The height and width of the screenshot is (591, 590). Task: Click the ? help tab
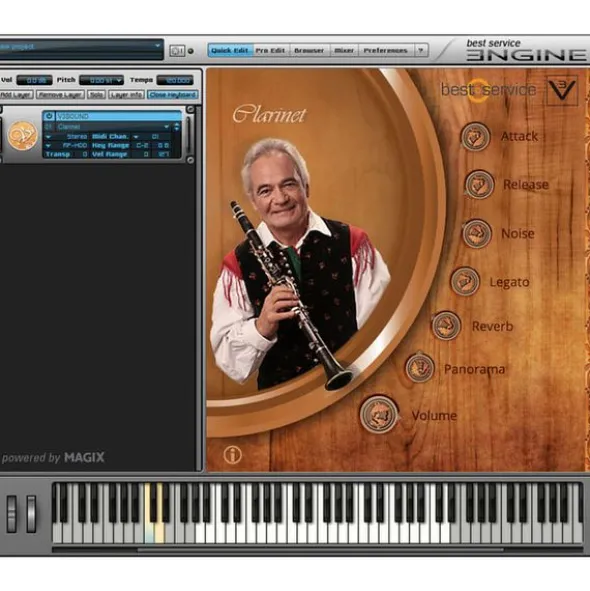pos(421,51)
